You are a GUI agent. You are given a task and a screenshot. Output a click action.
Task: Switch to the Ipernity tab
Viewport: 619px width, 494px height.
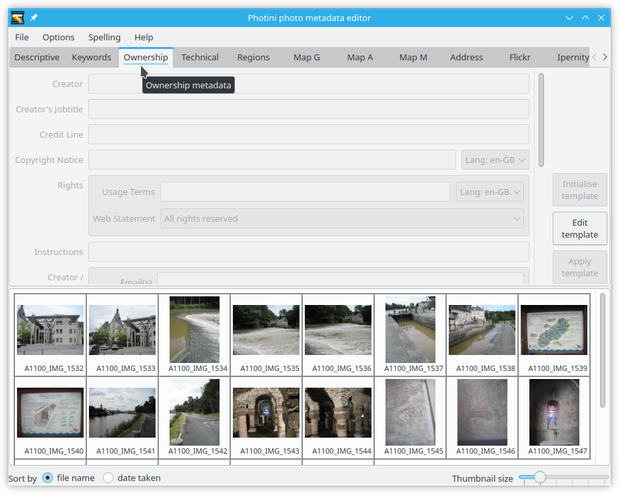click(572, 57)
